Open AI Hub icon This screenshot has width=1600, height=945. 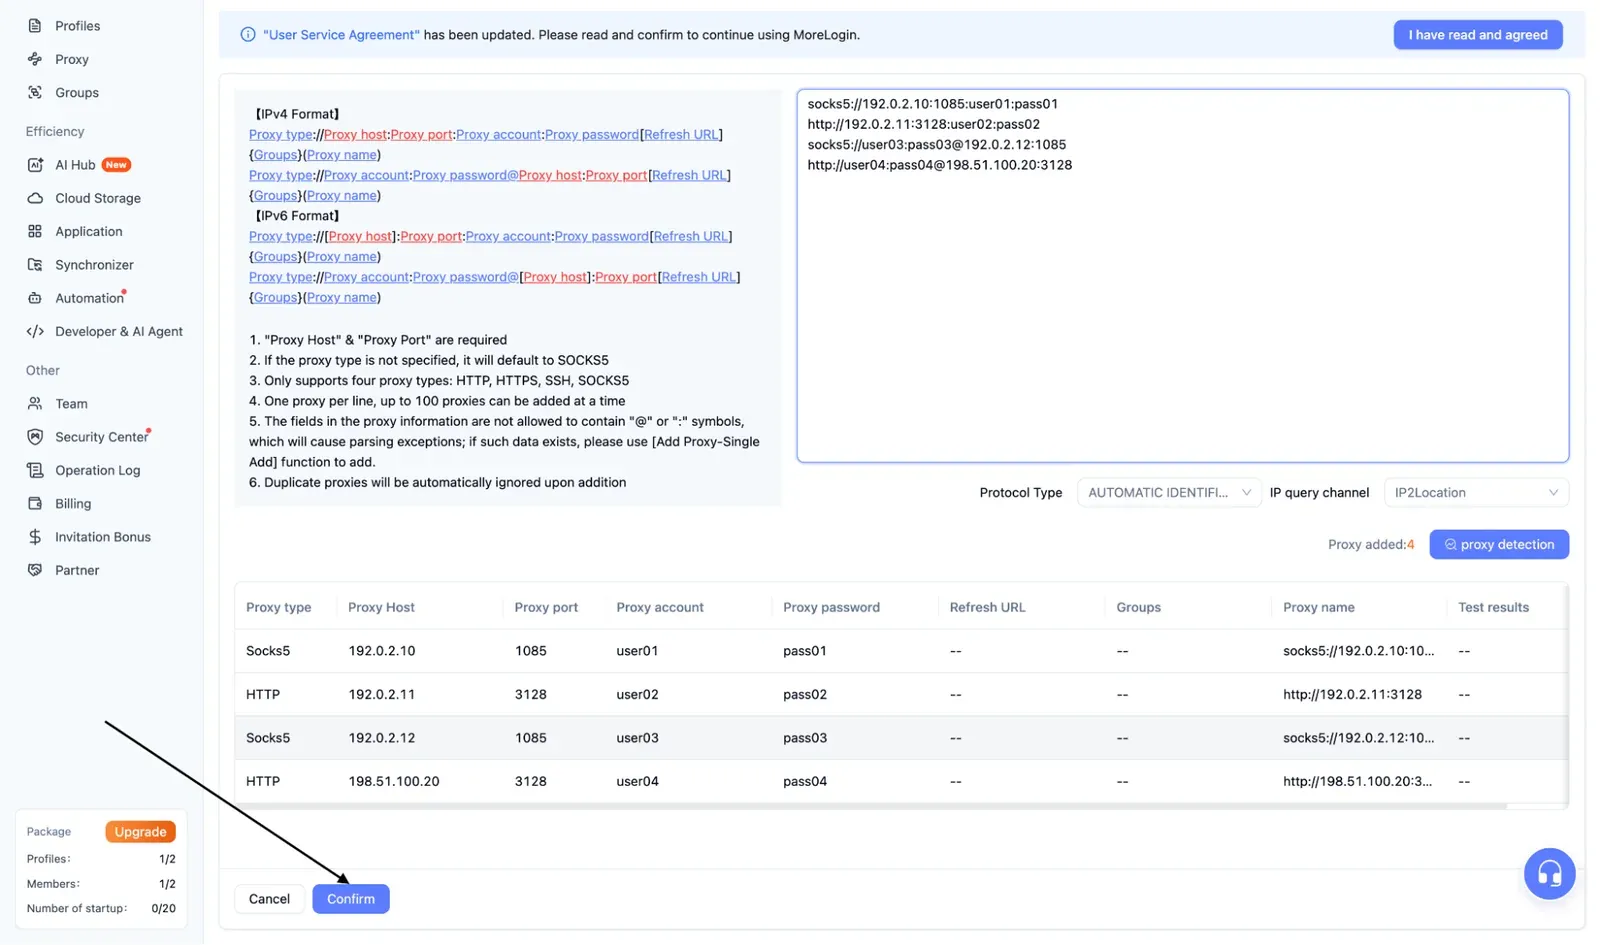point(35,165)
